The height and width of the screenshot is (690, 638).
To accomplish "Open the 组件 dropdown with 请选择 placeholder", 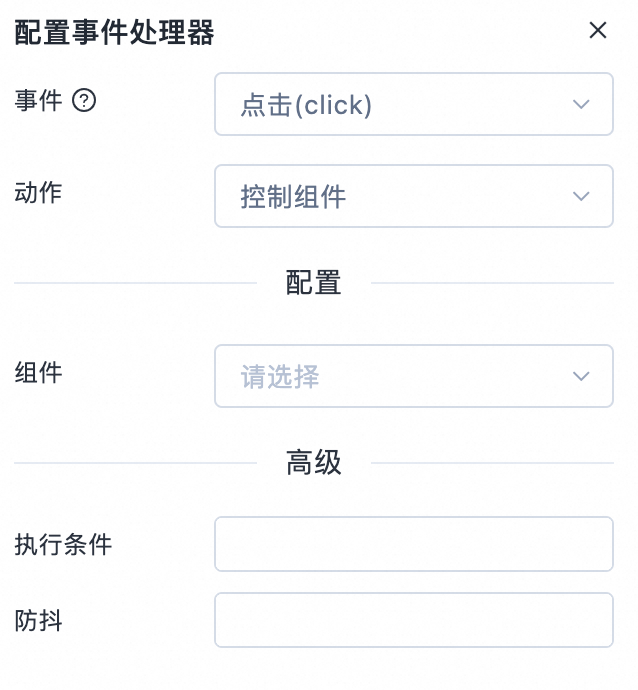I will click(414, 376).
